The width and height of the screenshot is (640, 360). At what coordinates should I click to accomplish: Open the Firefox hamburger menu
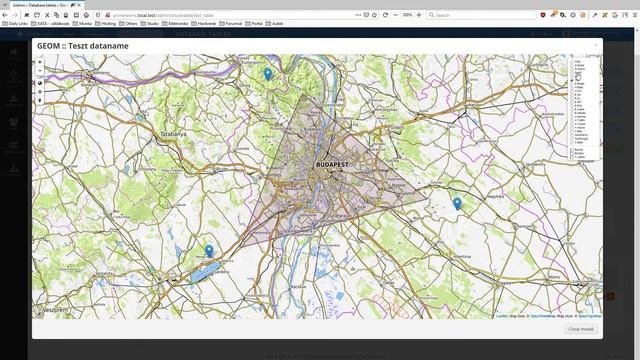click(x=635, y=15)
